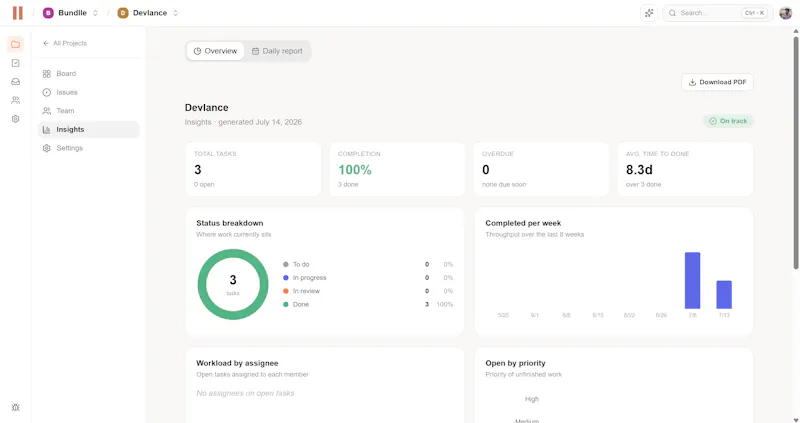Click the shorter 7/13 bar in chart
The width and height of the screenshot is (800, 423).
point(724,294)
